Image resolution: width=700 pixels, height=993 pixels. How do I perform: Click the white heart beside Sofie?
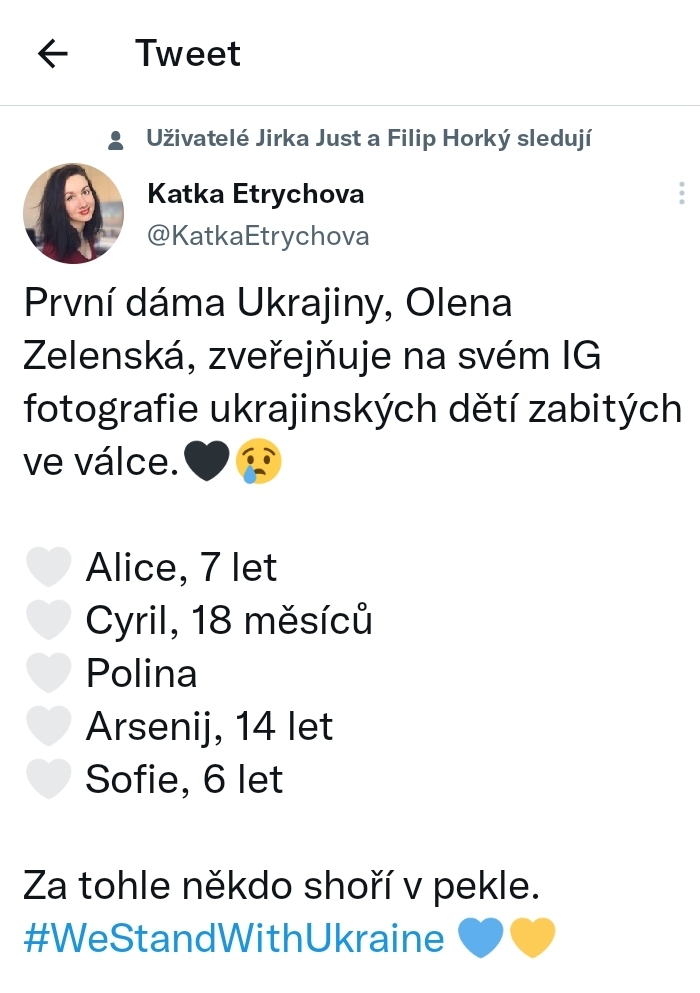pos(48,780)
